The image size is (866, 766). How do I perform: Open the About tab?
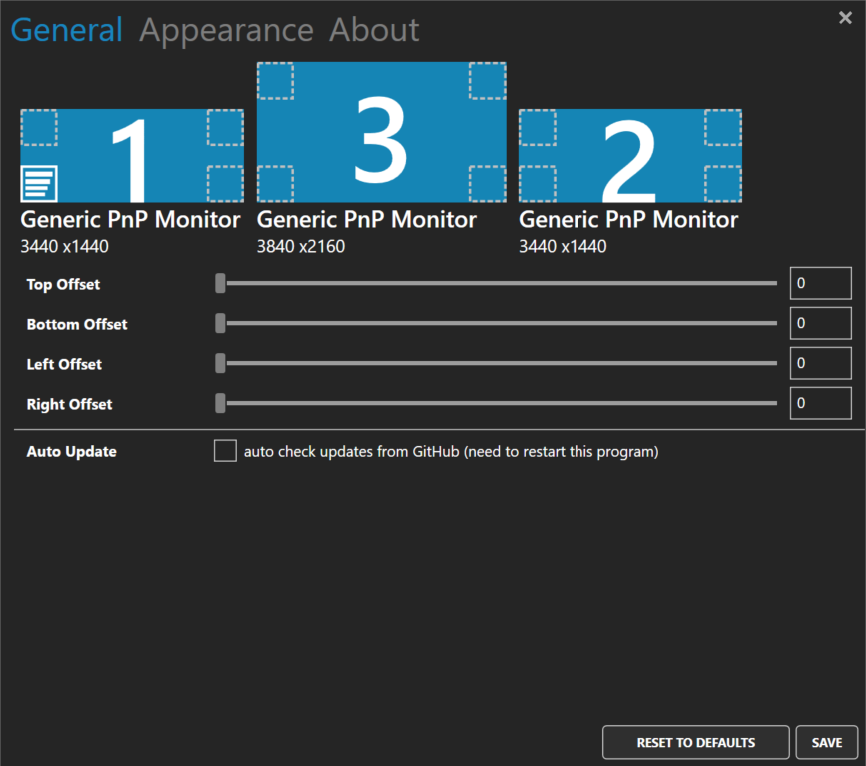point(374,30)
